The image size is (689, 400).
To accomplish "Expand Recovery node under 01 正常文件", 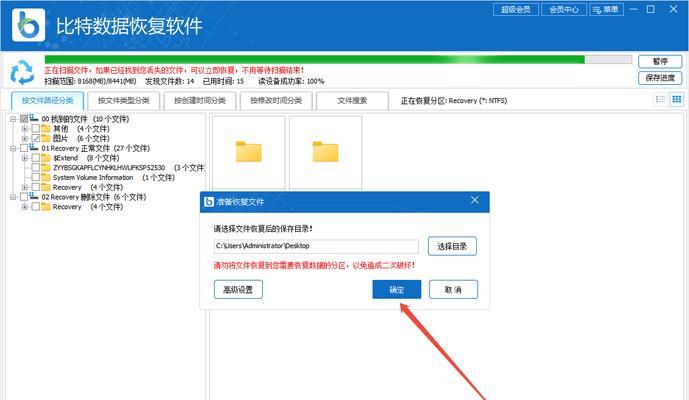I will coord(25,187).
